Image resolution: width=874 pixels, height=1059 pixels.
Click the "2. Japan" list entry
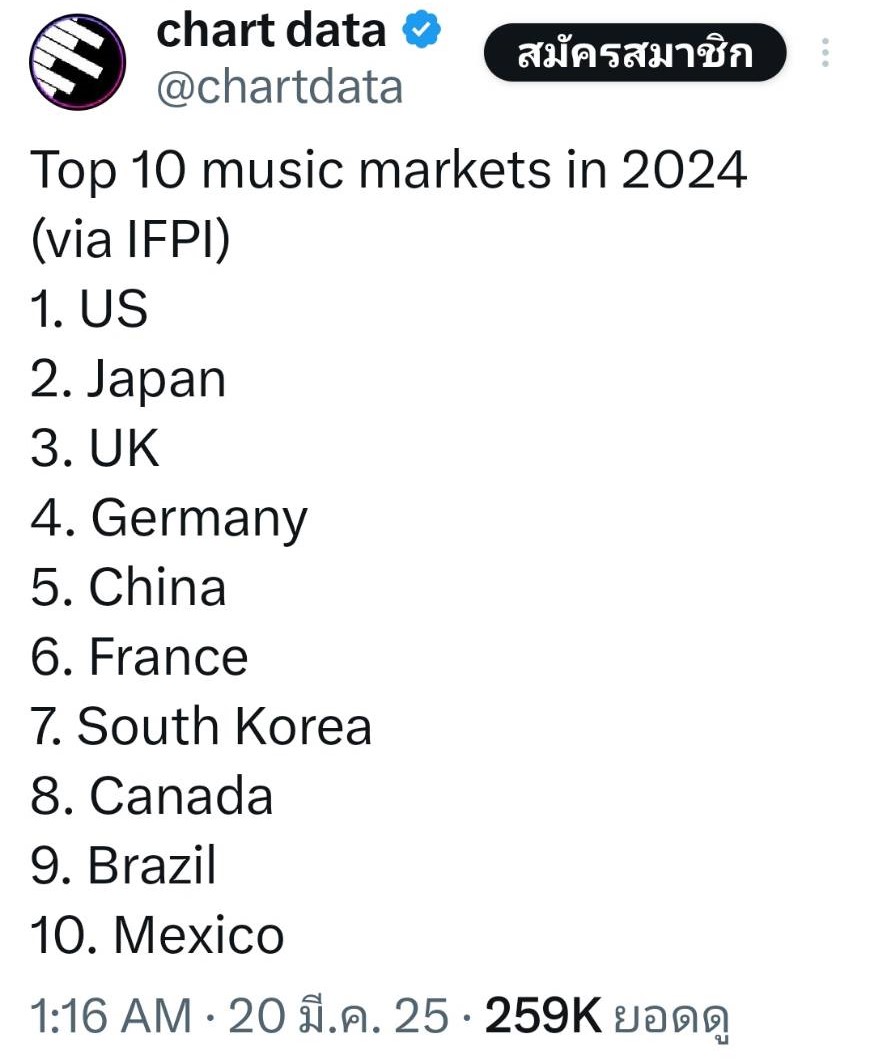pos(129,379)
